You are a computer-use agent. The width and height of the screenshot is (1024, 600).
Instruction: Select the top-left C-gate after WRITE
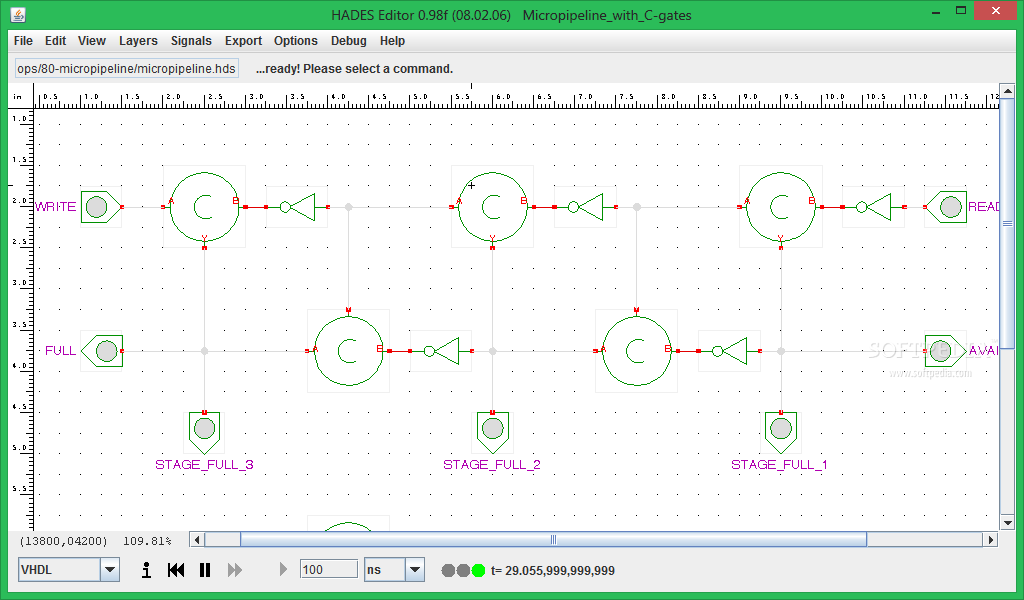(x=204, y=207)
